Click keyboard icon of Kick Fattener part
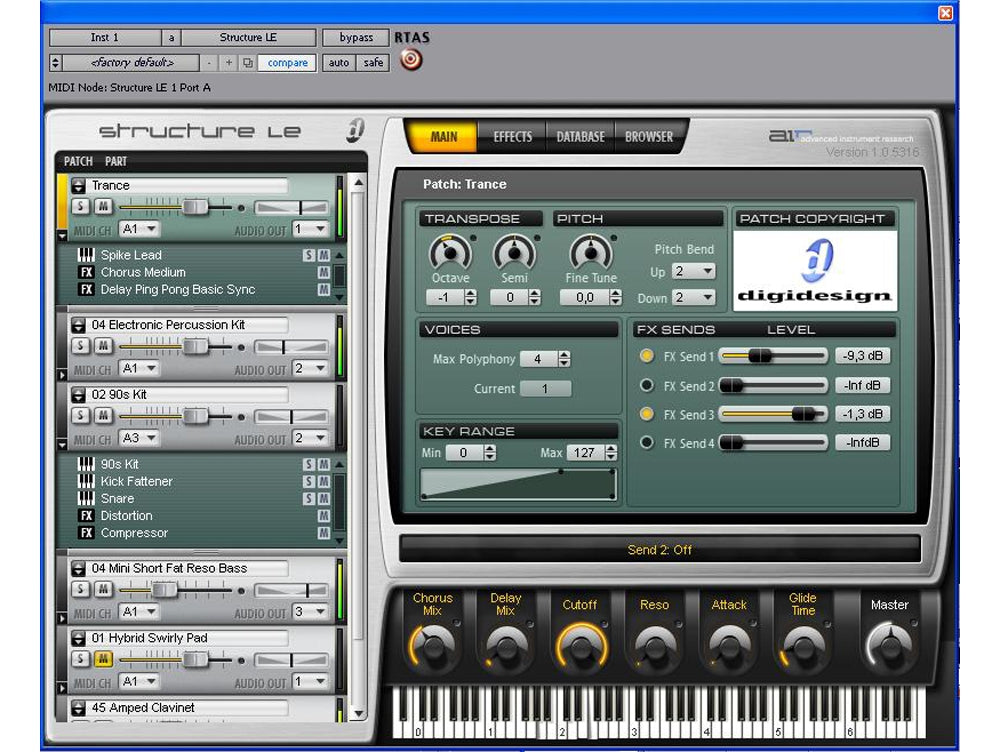Image resolution: width=1000 pixels, height=752 pixels. [x=86, y=482]
